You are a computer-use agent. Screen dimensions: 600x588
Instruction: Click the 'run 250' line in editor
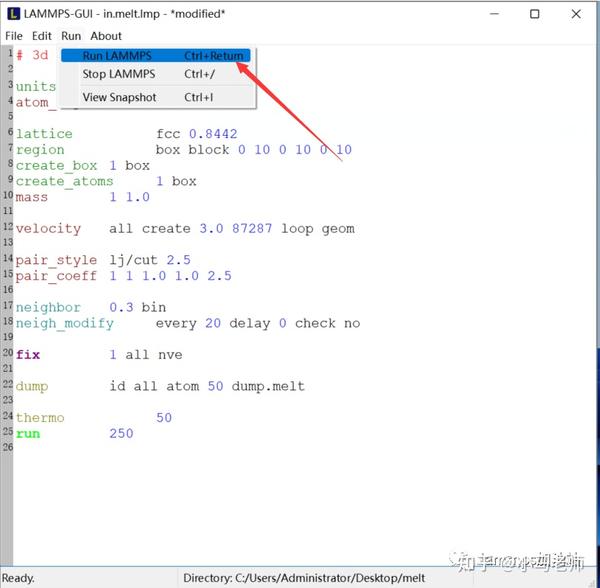(x=75, y=433)
